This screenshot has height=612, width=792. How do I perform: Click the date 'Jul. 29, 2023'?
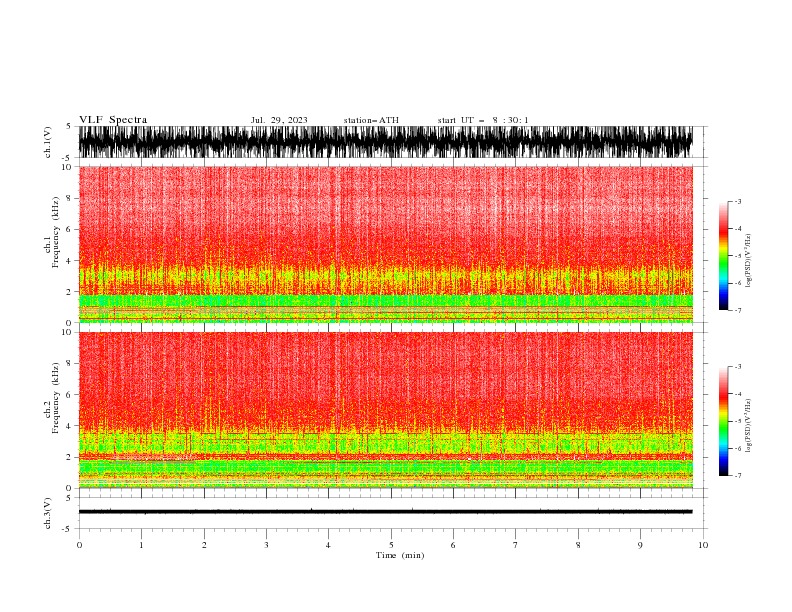(x=279, y=120)
